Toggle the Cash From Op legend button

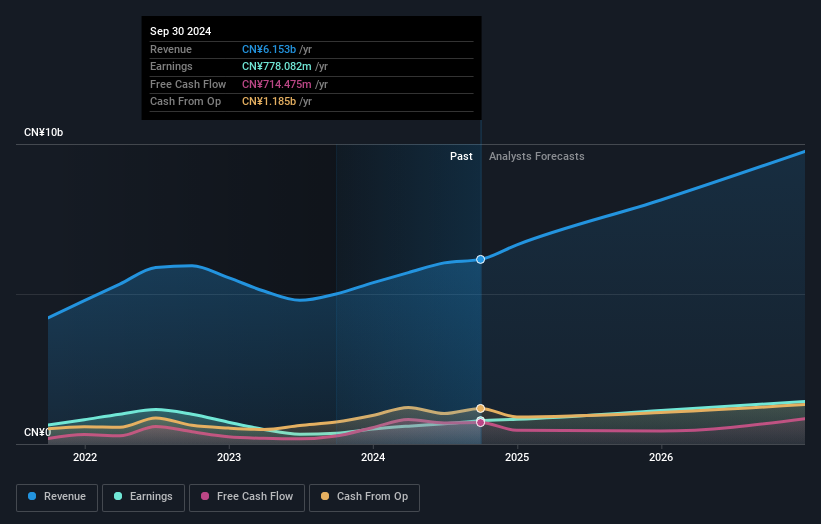(x=364, y=497)
